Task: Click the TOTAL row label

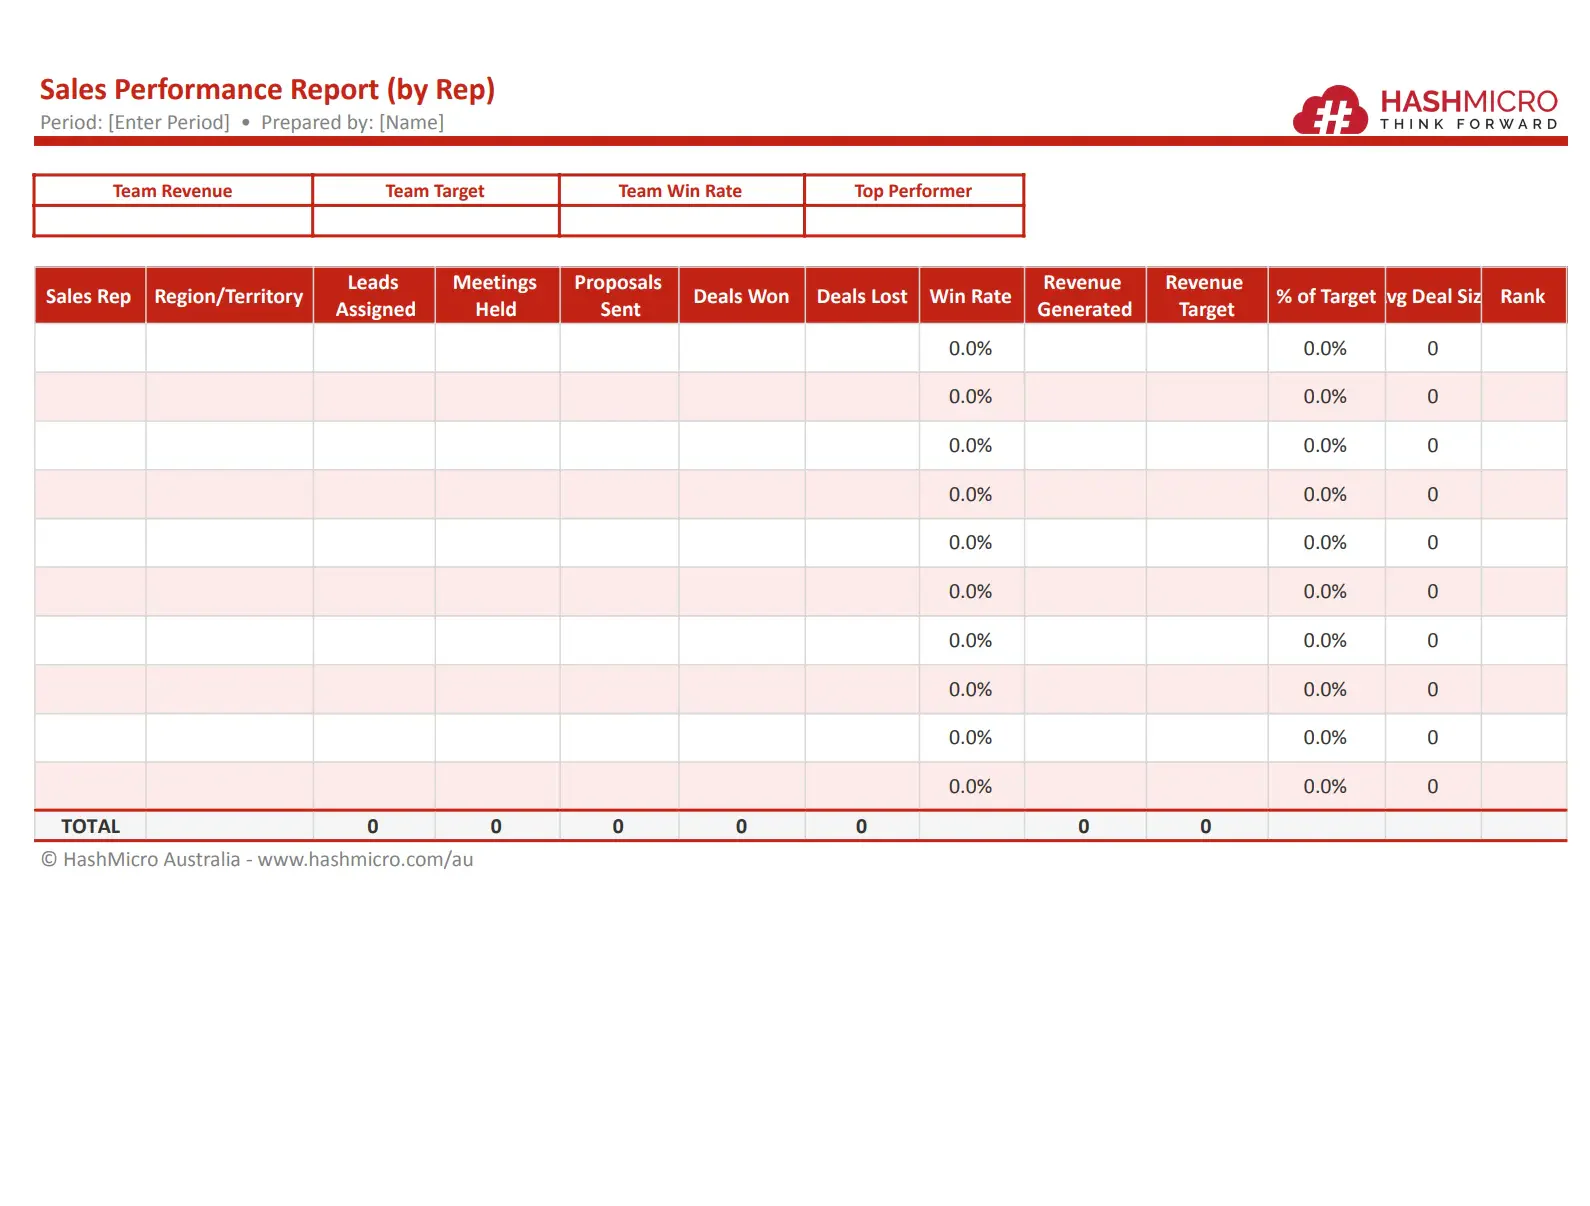Action: pyautogui.click(x=90, y=826)
